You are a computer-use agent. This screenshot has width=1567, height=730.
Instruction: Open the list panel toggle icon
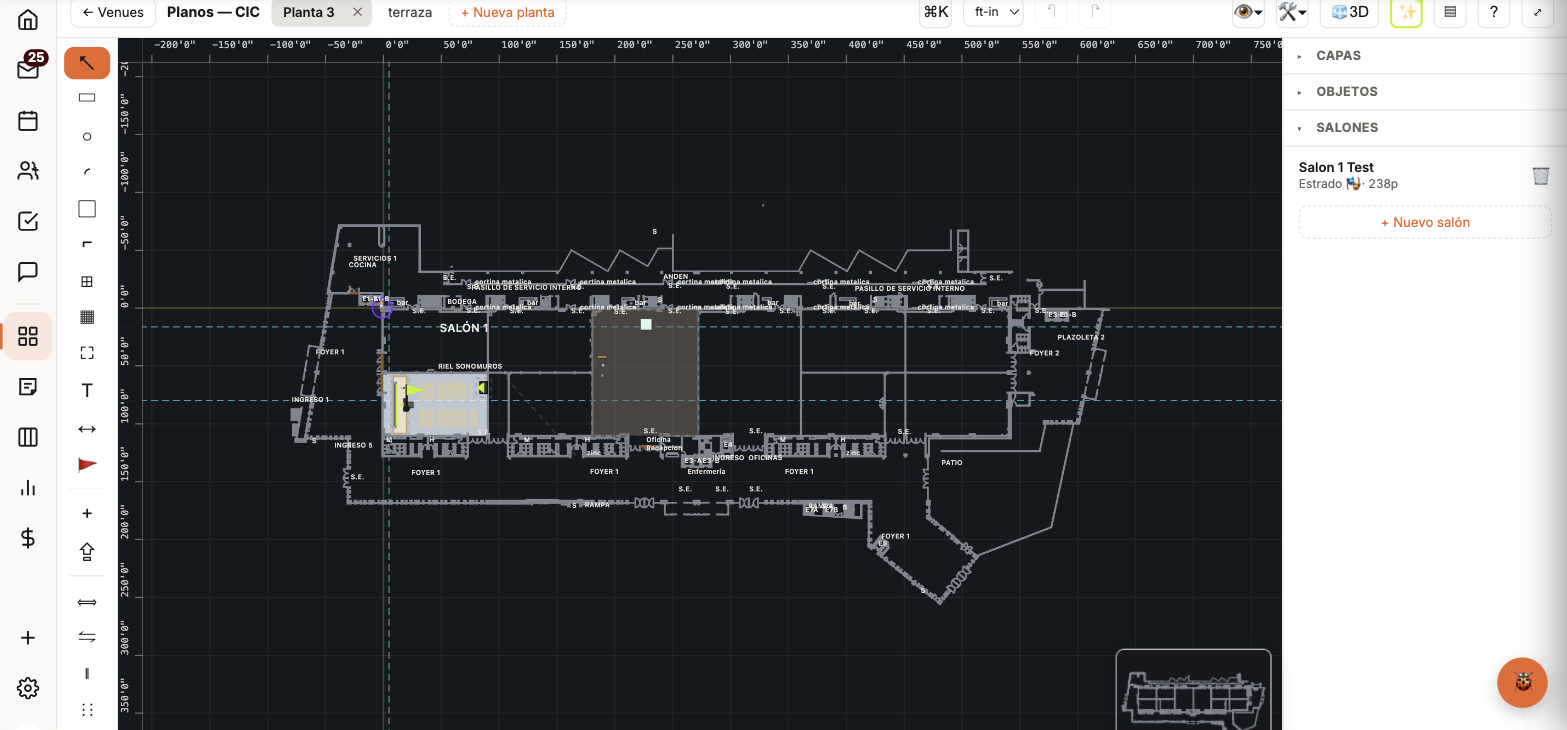[x=1450, y=12]
